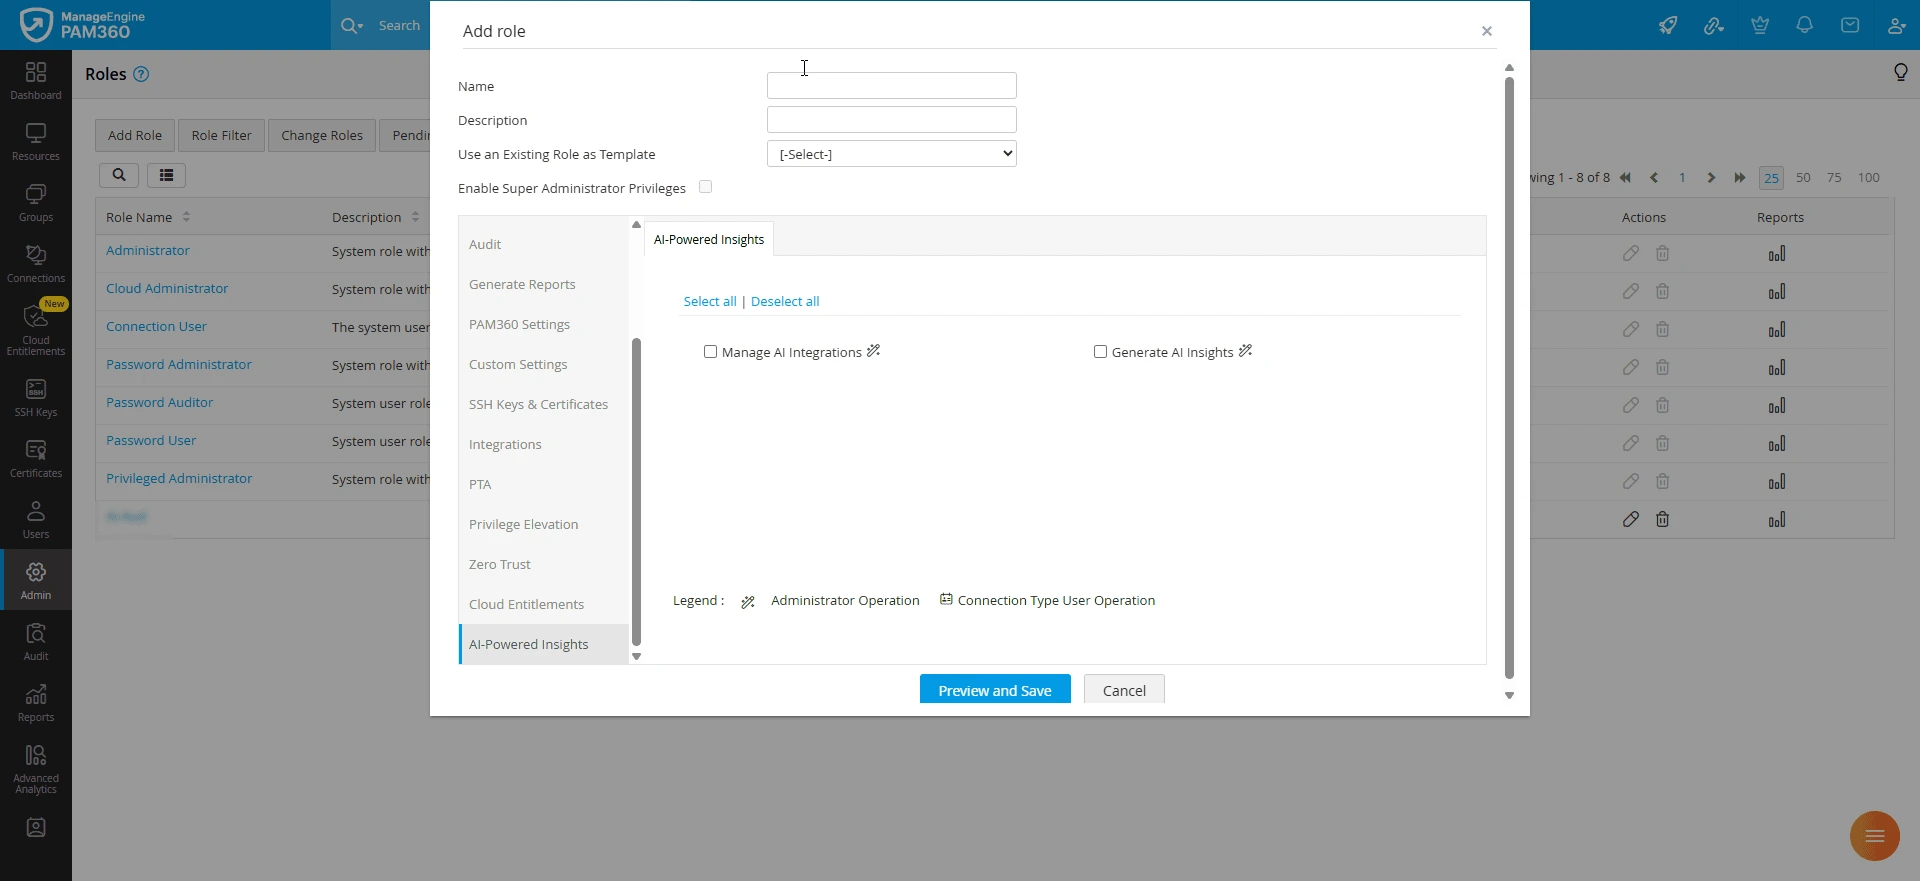The image size is (1920, 881).
Task: Check Manage AI Integrations
Action: 710,352
